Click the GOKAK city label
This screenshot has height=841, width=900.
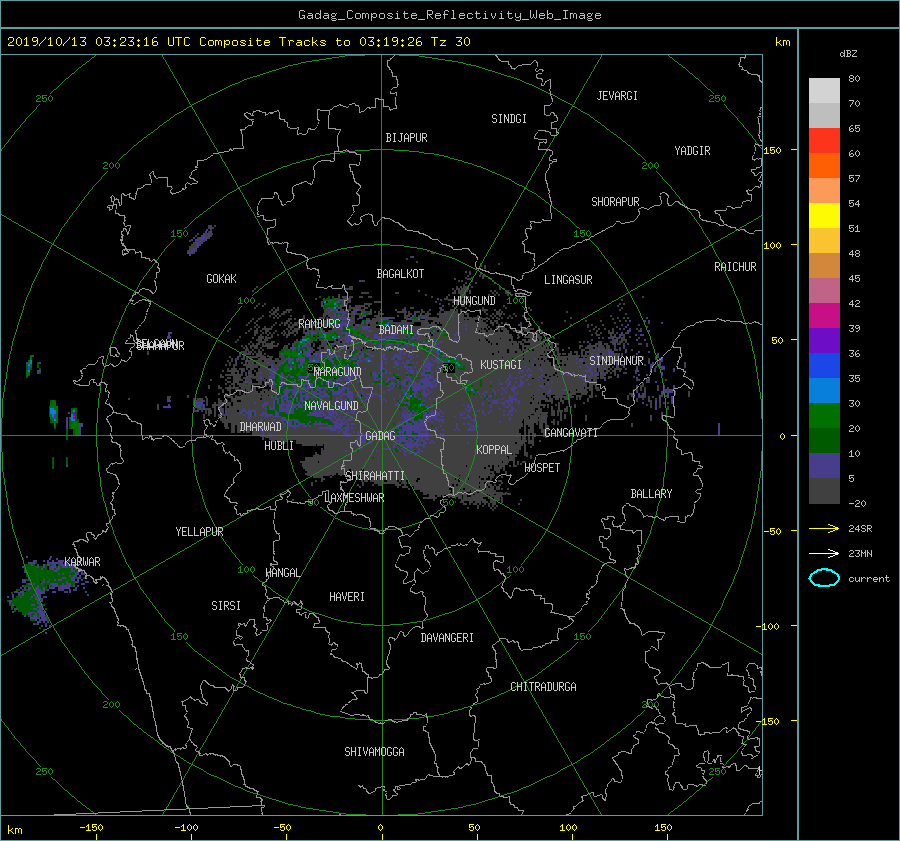(x=221, y=279)
